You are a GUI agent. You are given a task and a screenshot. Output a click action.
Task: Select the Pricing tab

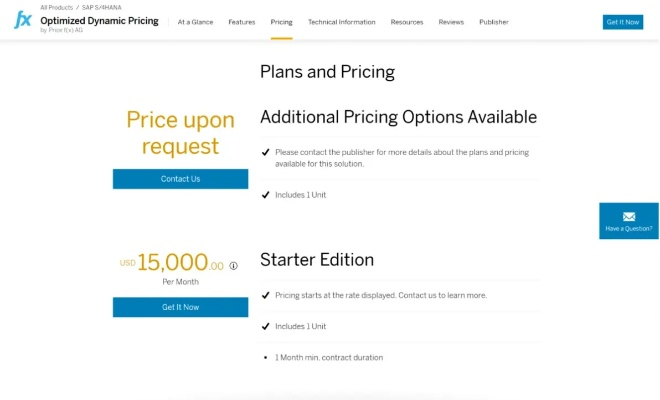pos(281,22)
